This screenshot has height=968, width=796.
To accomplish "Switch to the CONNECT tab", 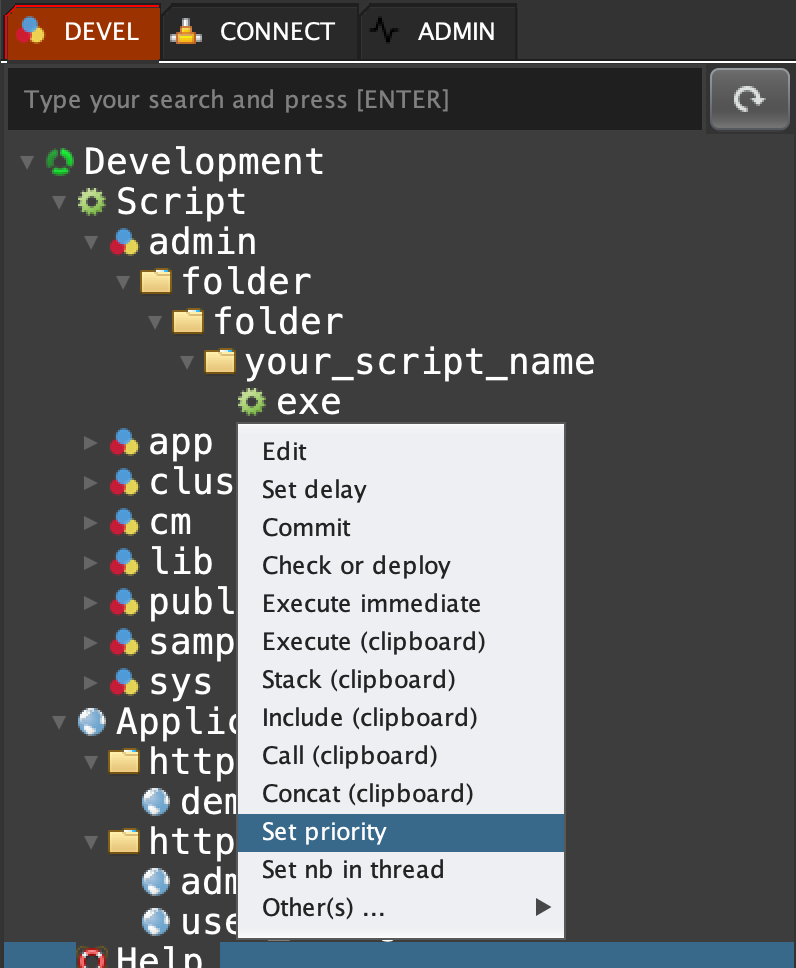I will 259,32.
